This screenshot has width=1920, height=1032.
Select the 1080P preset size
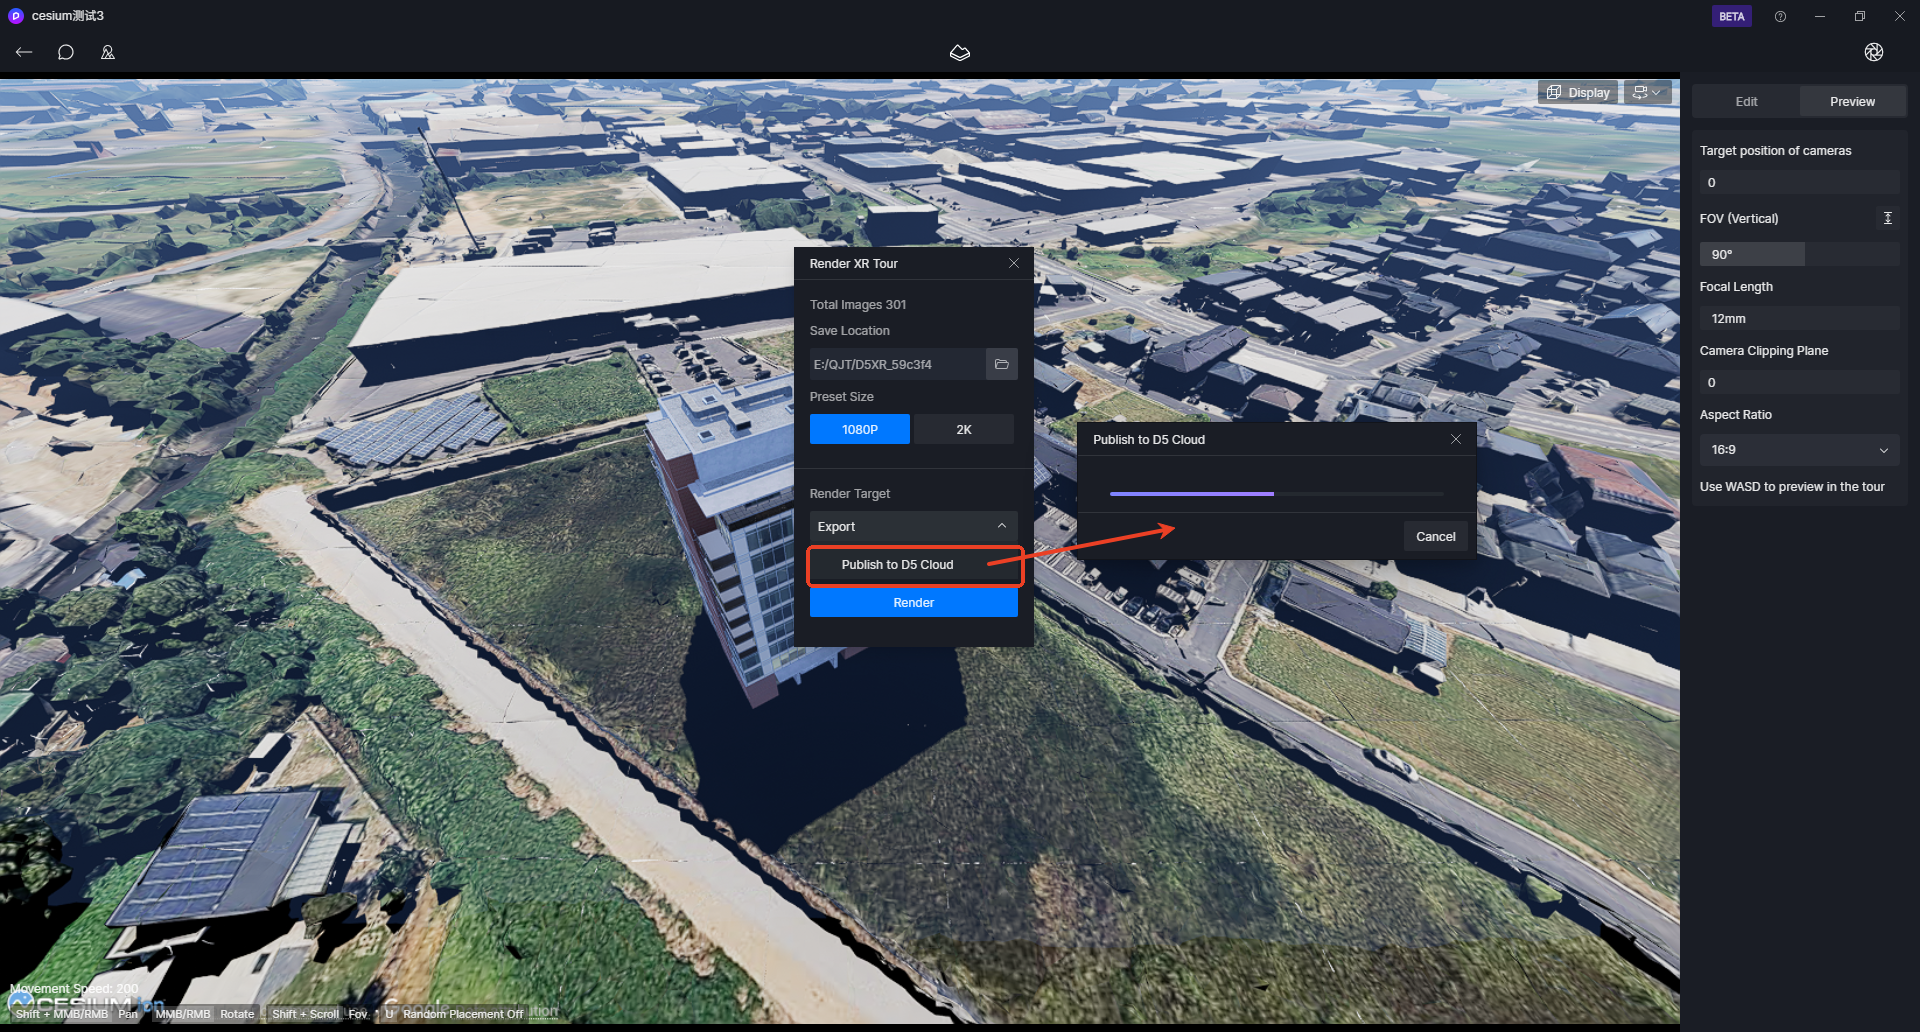click(x=859, y=429)
